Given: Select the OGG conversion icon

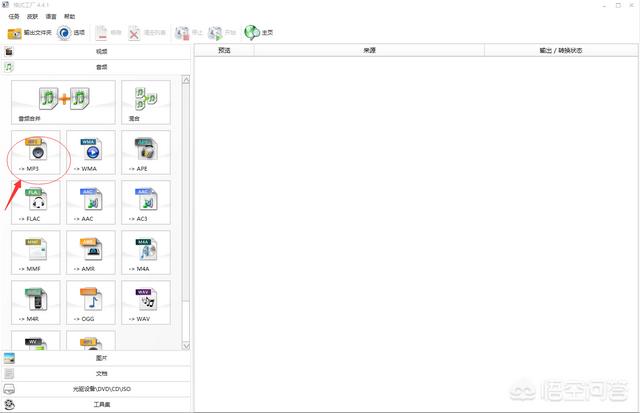Looking at the screenshot, I should click(x=91, y=304).
